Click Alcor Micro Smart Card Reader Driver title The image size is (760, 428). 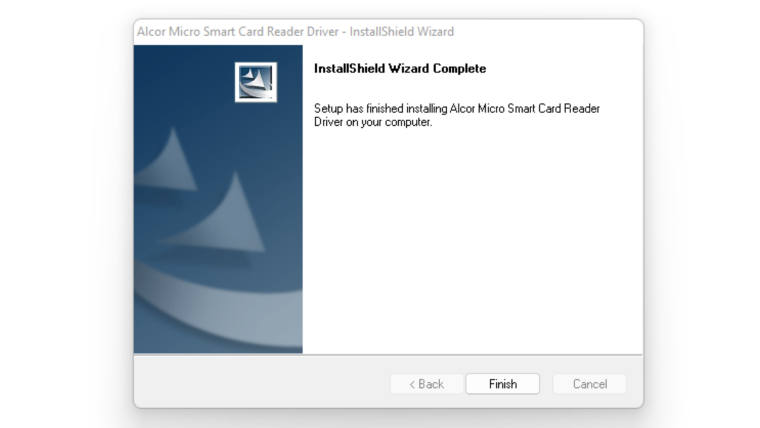click(x=238, y=32)
